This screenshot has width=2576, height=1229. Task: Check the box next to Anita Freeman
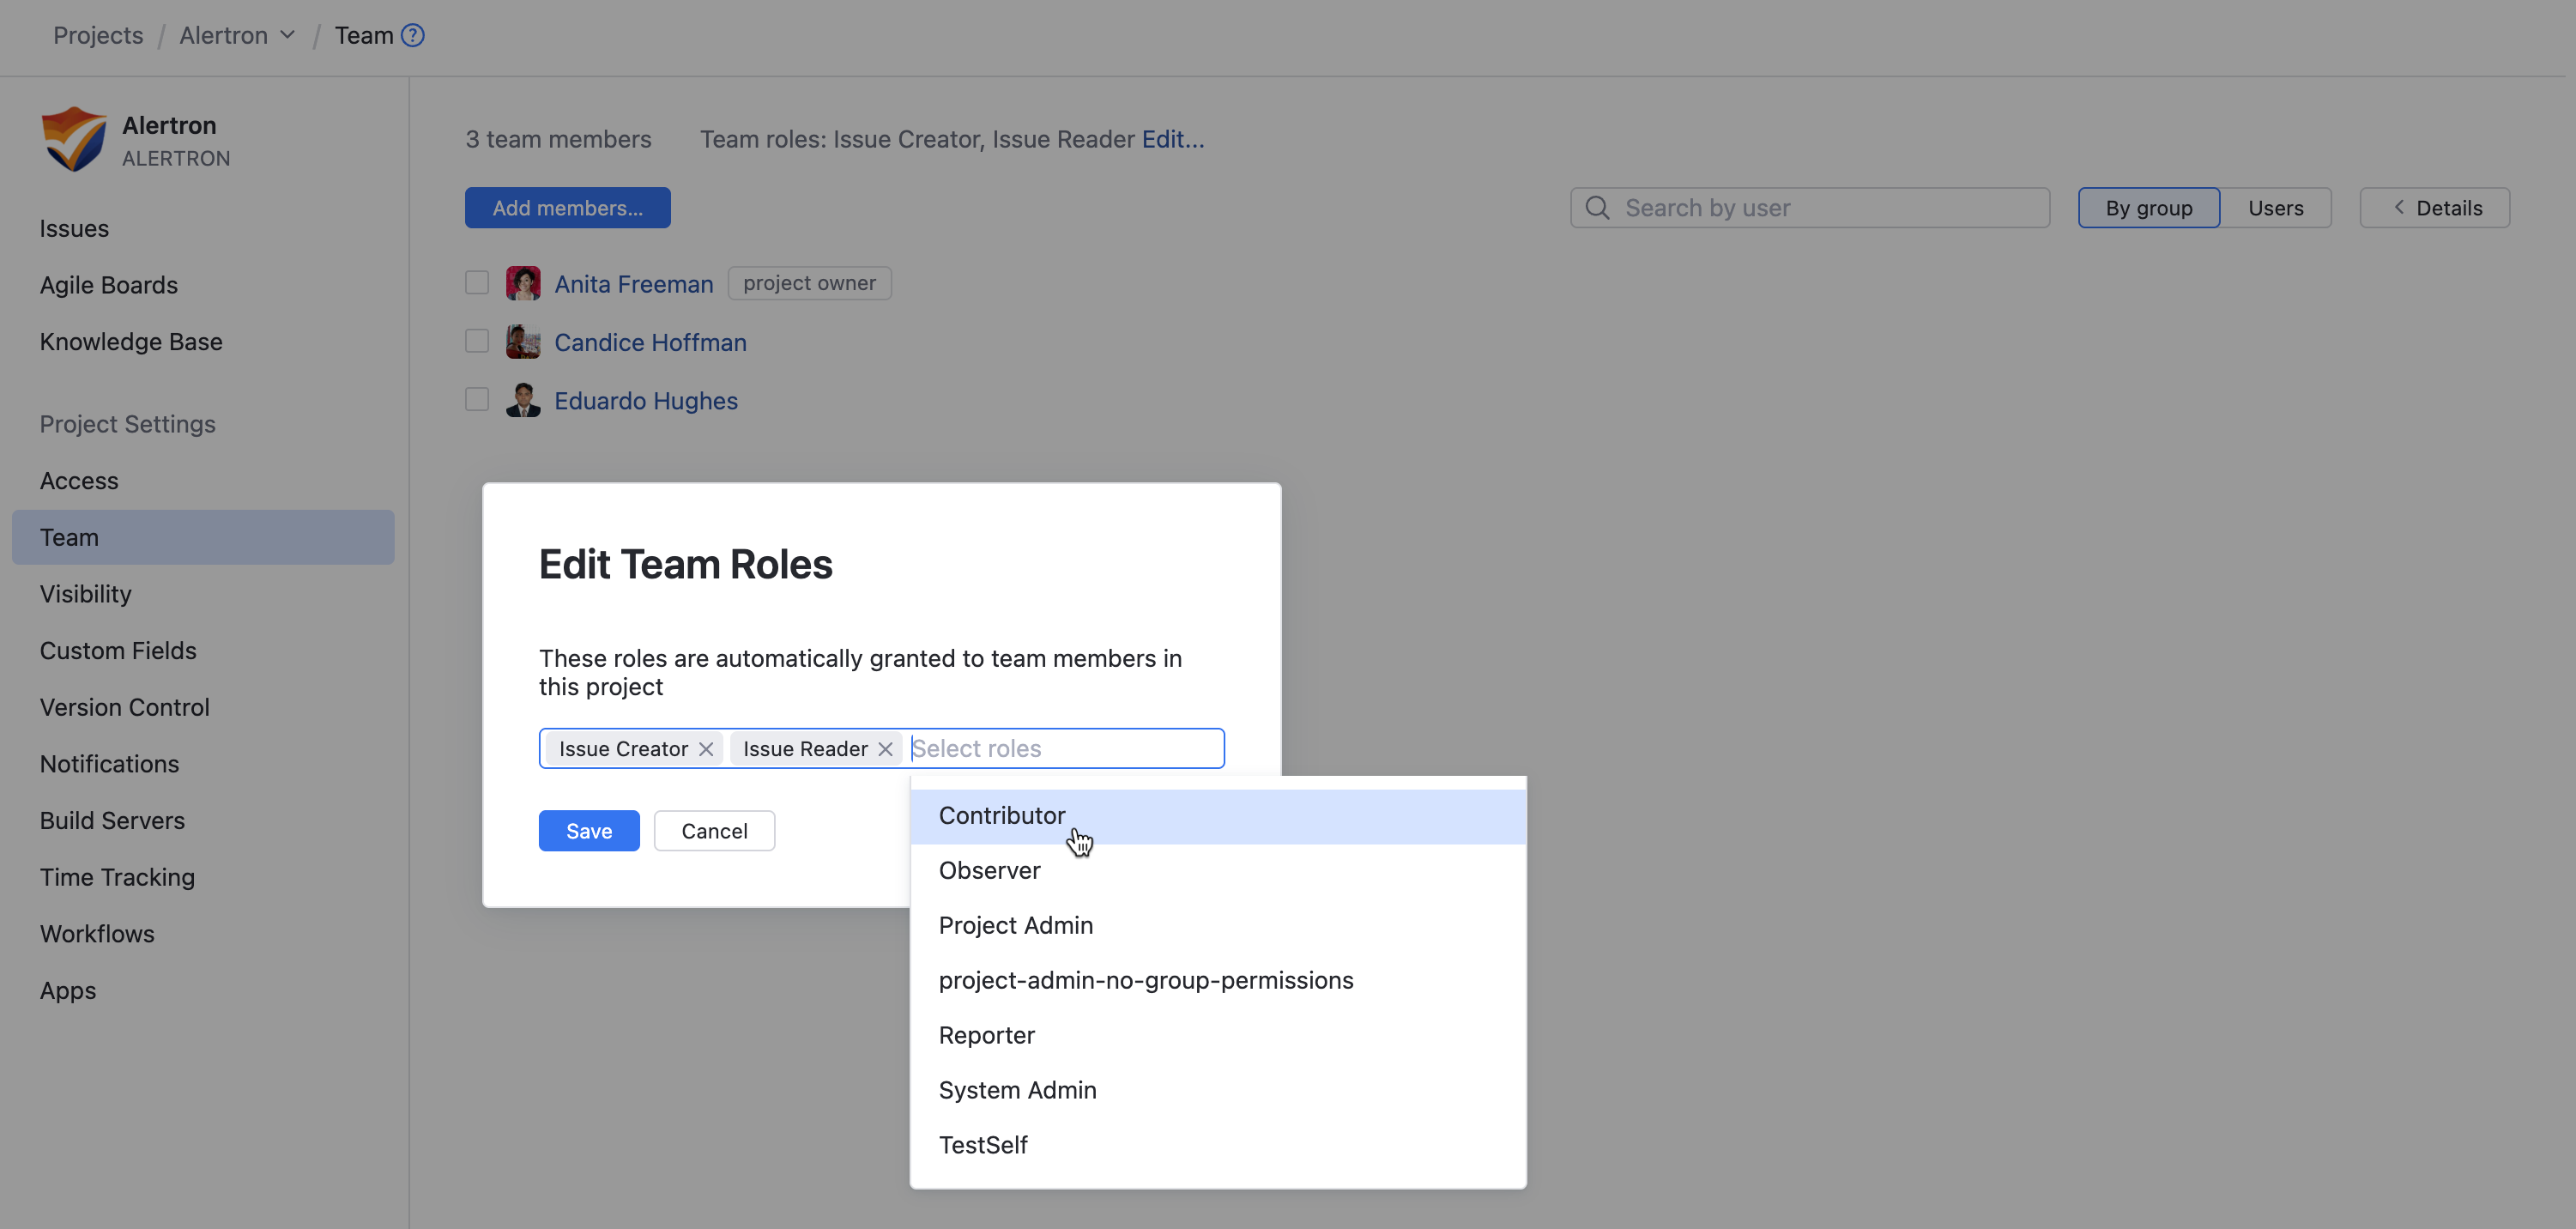point(477,283)
